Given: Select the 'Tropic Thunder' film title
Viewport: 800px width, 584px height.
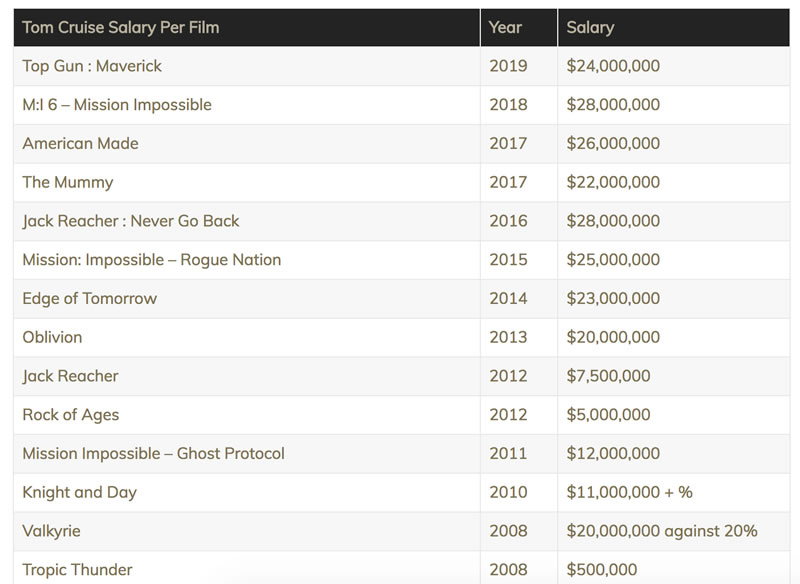Looking at the screenshot, I should pos(77,570).
